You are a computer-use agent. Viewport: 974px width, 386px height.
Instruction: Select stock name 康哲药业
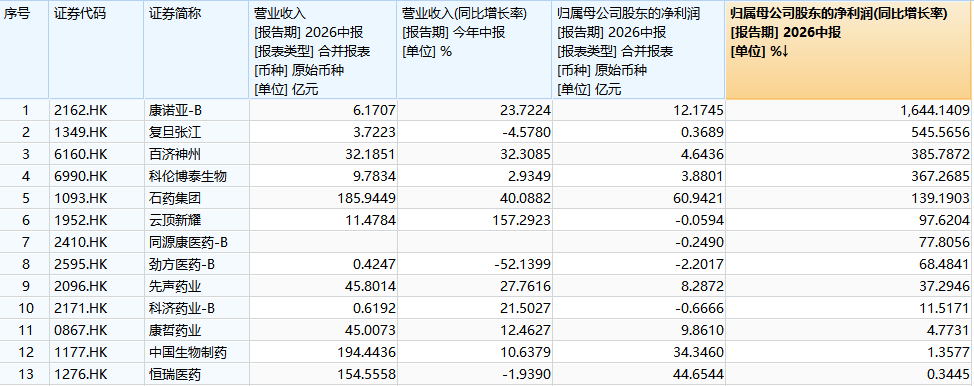(175, 330)
